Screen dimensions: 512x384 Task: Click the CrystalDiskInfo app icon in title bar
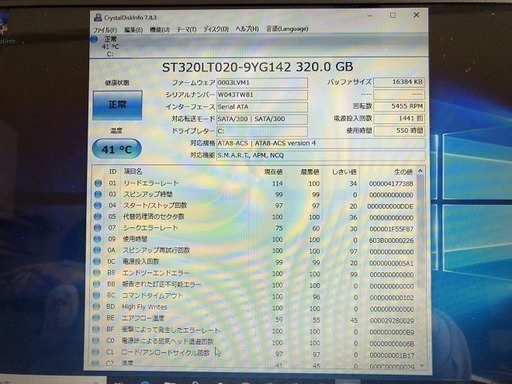pos(98,17)
